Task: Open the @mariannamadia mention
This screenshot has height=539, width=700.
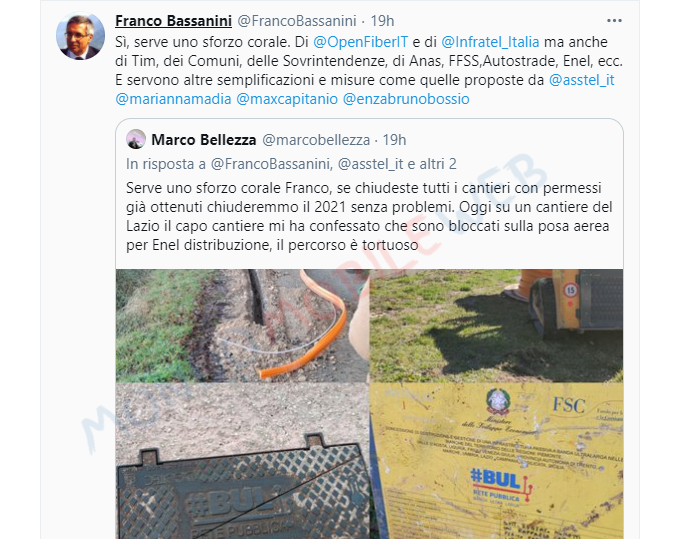Action: click(173, 99)
